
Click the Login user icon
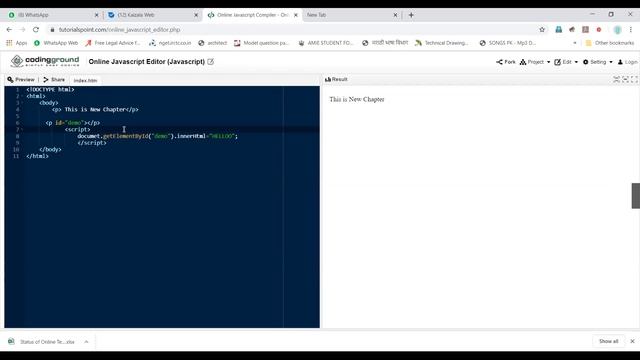click(620, 62)
